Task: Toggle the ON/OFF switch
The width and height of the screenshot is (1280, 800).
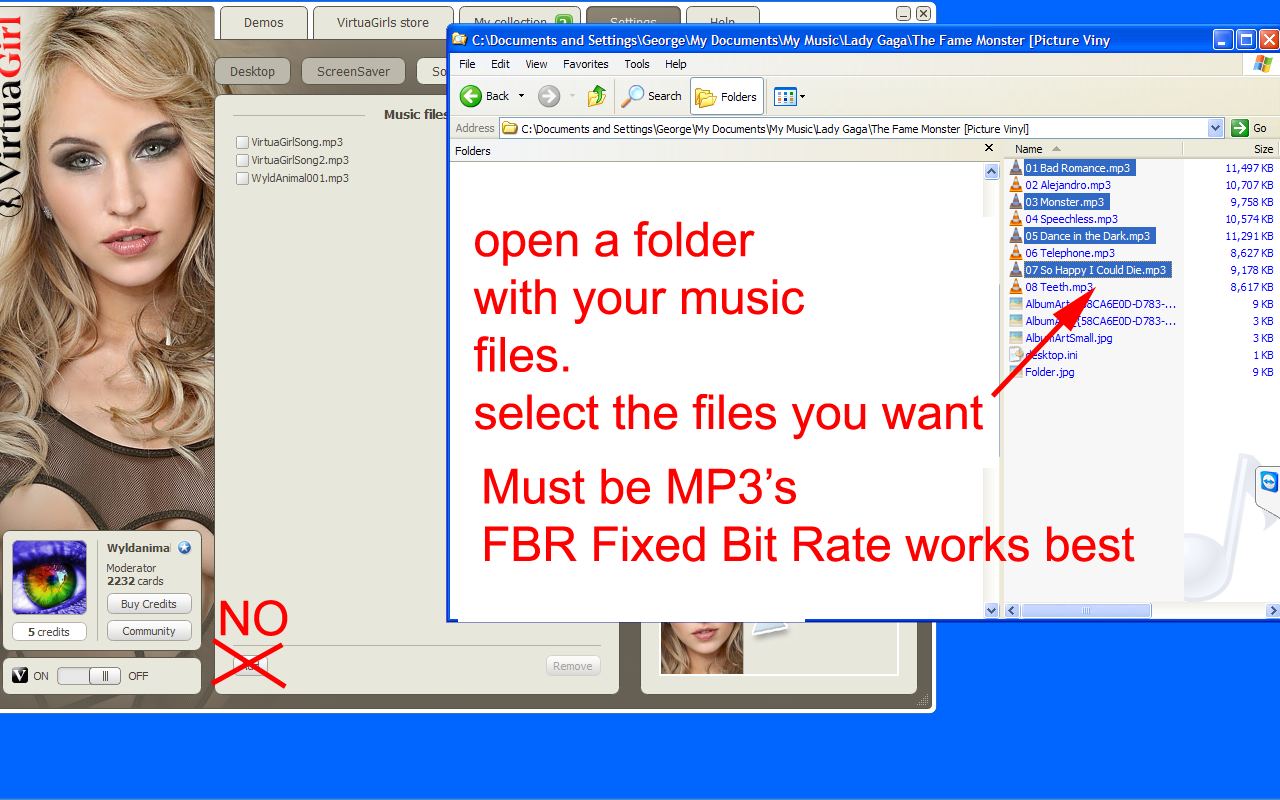Action: [x=89, y=676]
